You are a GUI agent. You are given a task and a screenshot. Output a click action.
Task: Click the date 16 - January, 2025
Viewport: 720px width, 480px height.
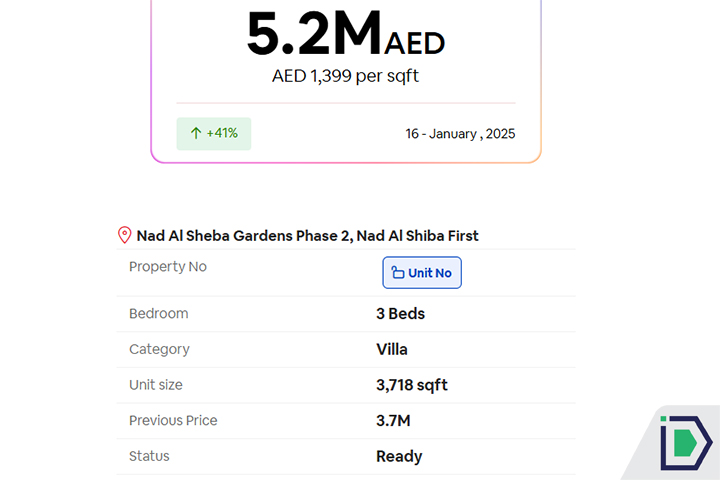460,133
